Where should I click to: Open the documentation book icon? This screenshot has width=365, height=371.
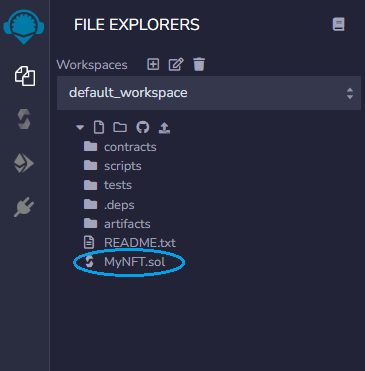338,24
